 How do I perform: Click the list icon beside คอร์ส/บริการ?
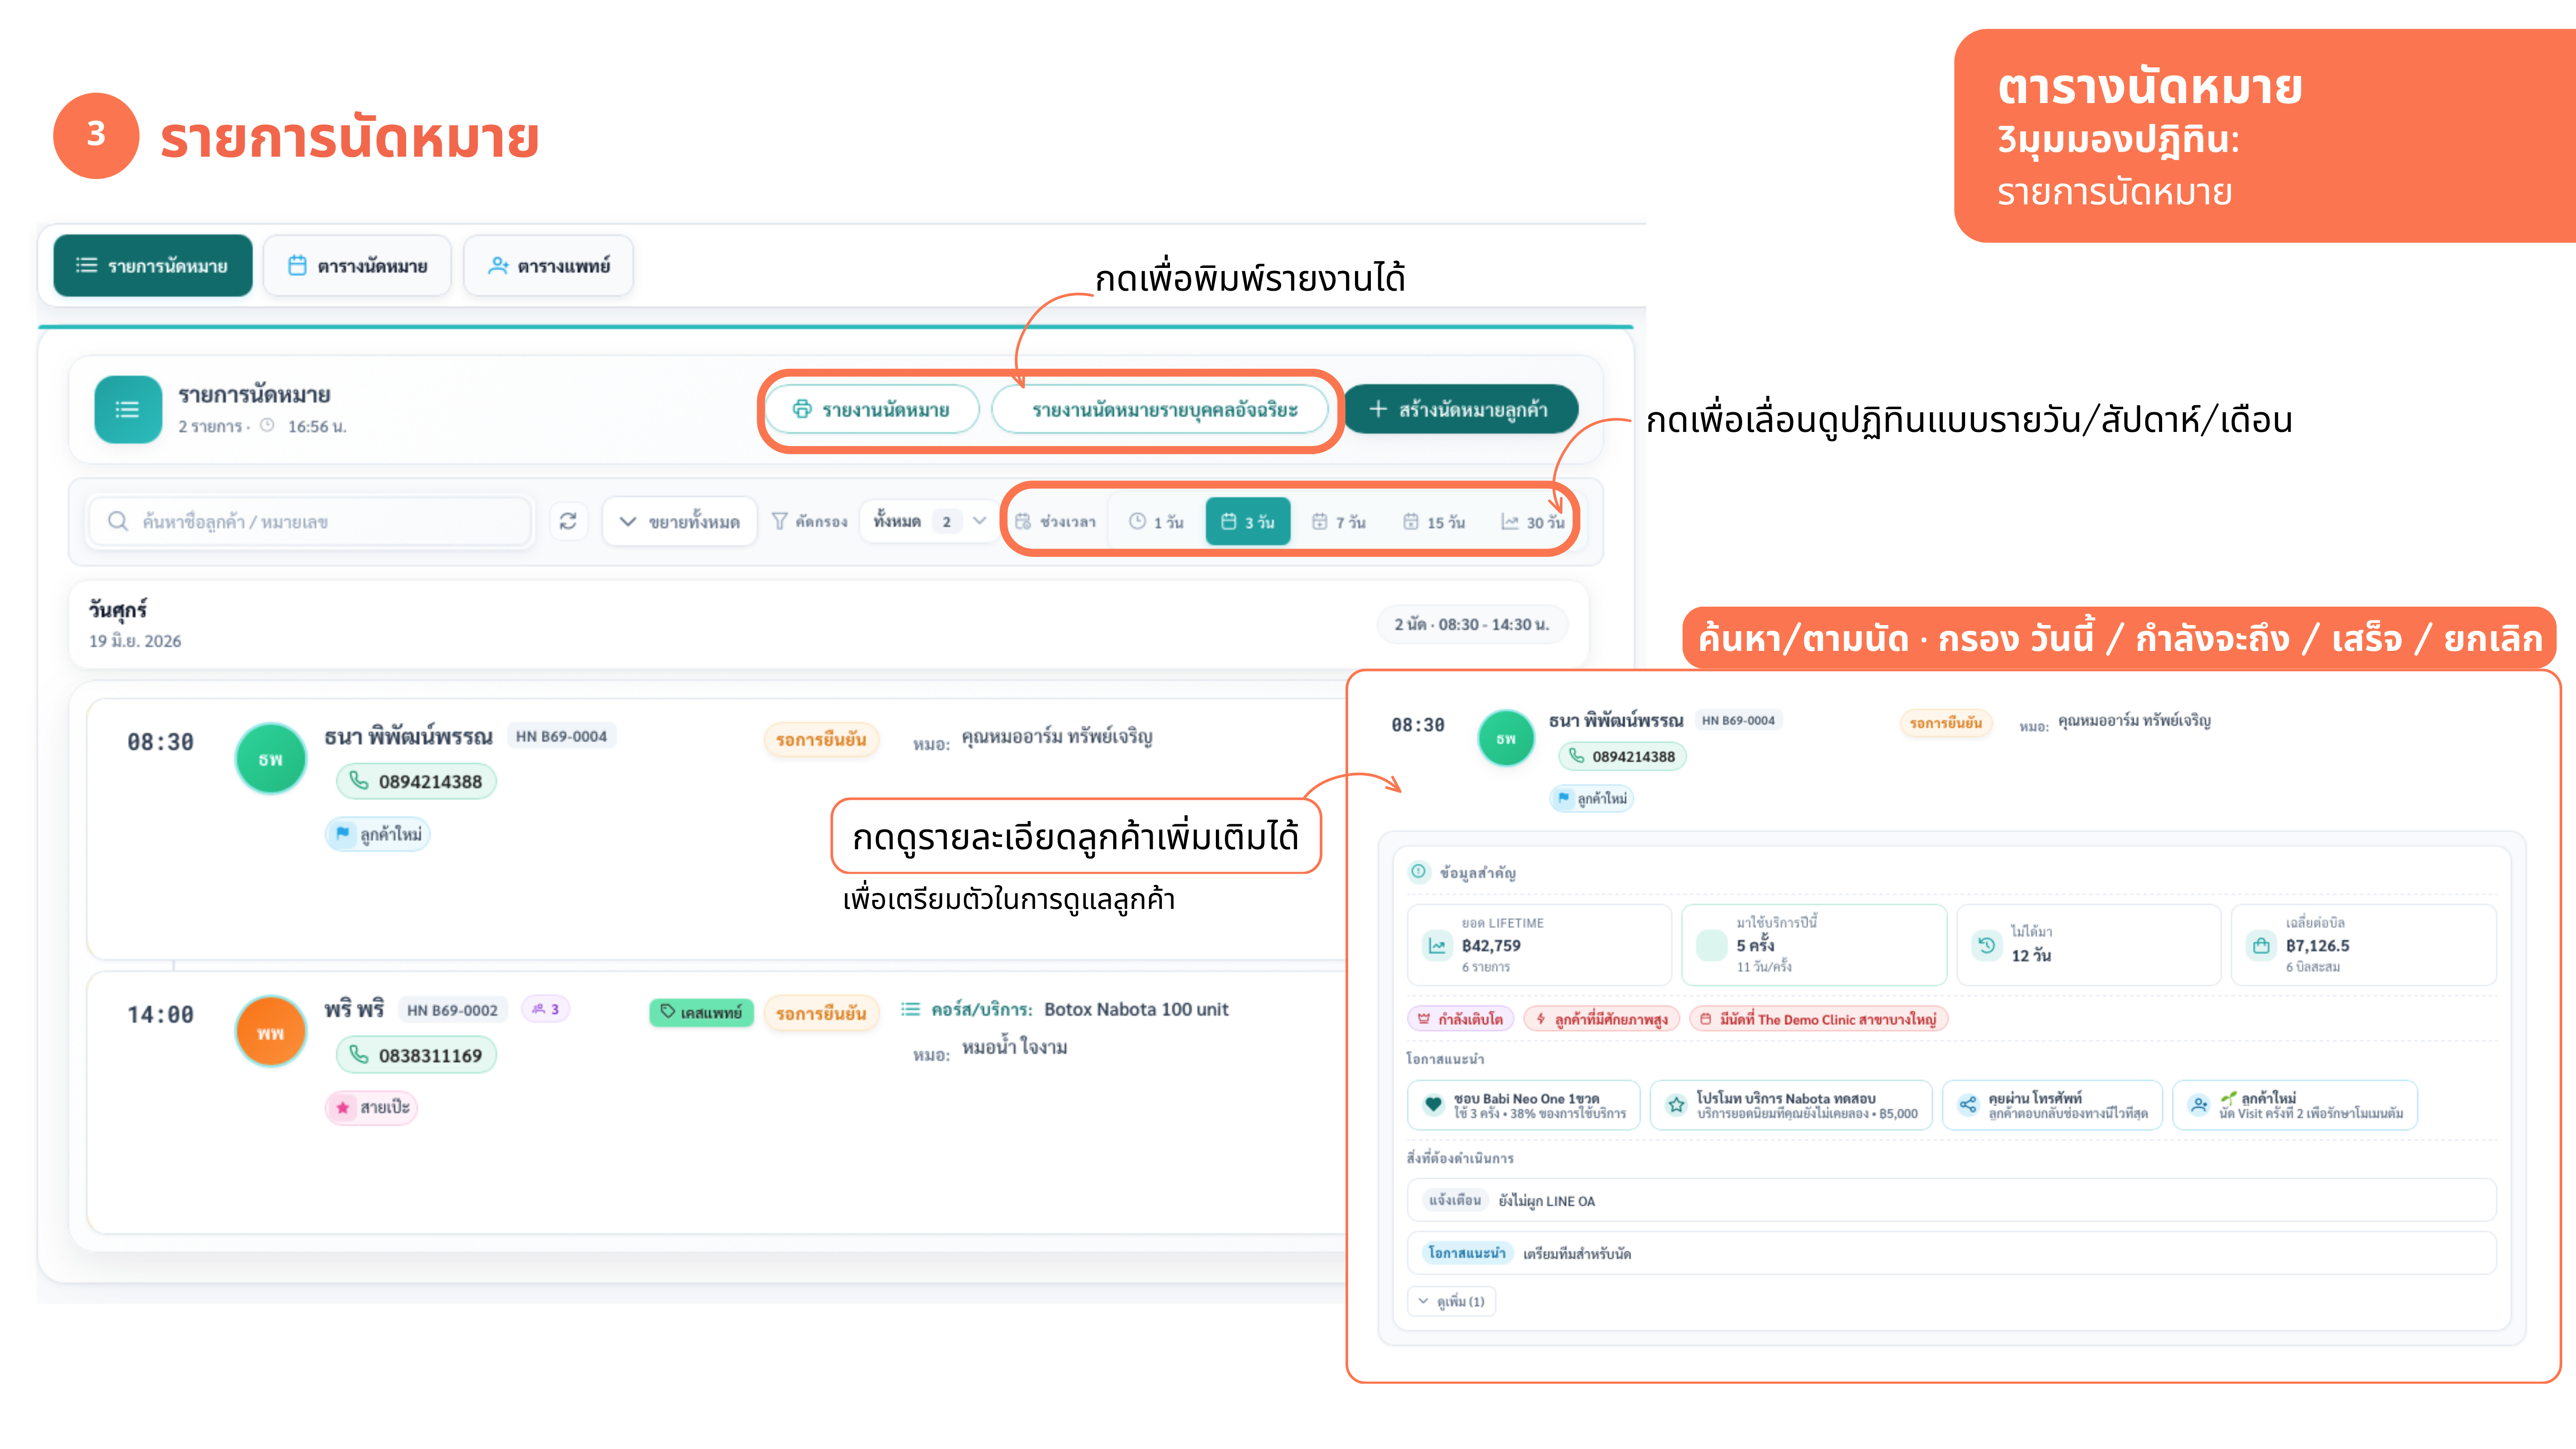pyautogui.click(x=910, y=1009)
